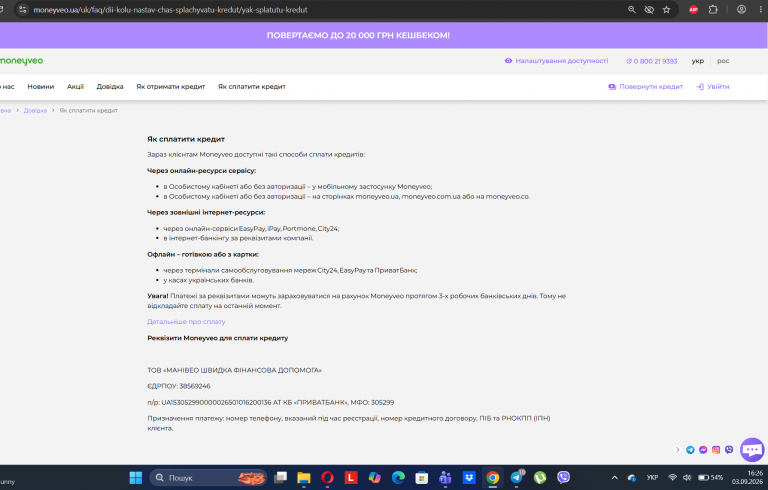Click the heading Як сплатити кредит

186,139
